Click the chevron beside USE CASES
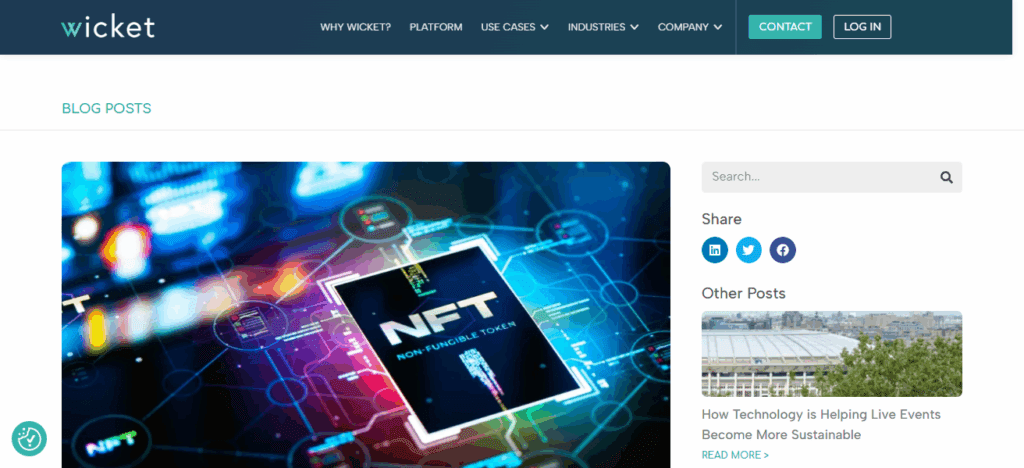Image resolution: width=1024 pixels, height=468 pixels. (545, 28)
